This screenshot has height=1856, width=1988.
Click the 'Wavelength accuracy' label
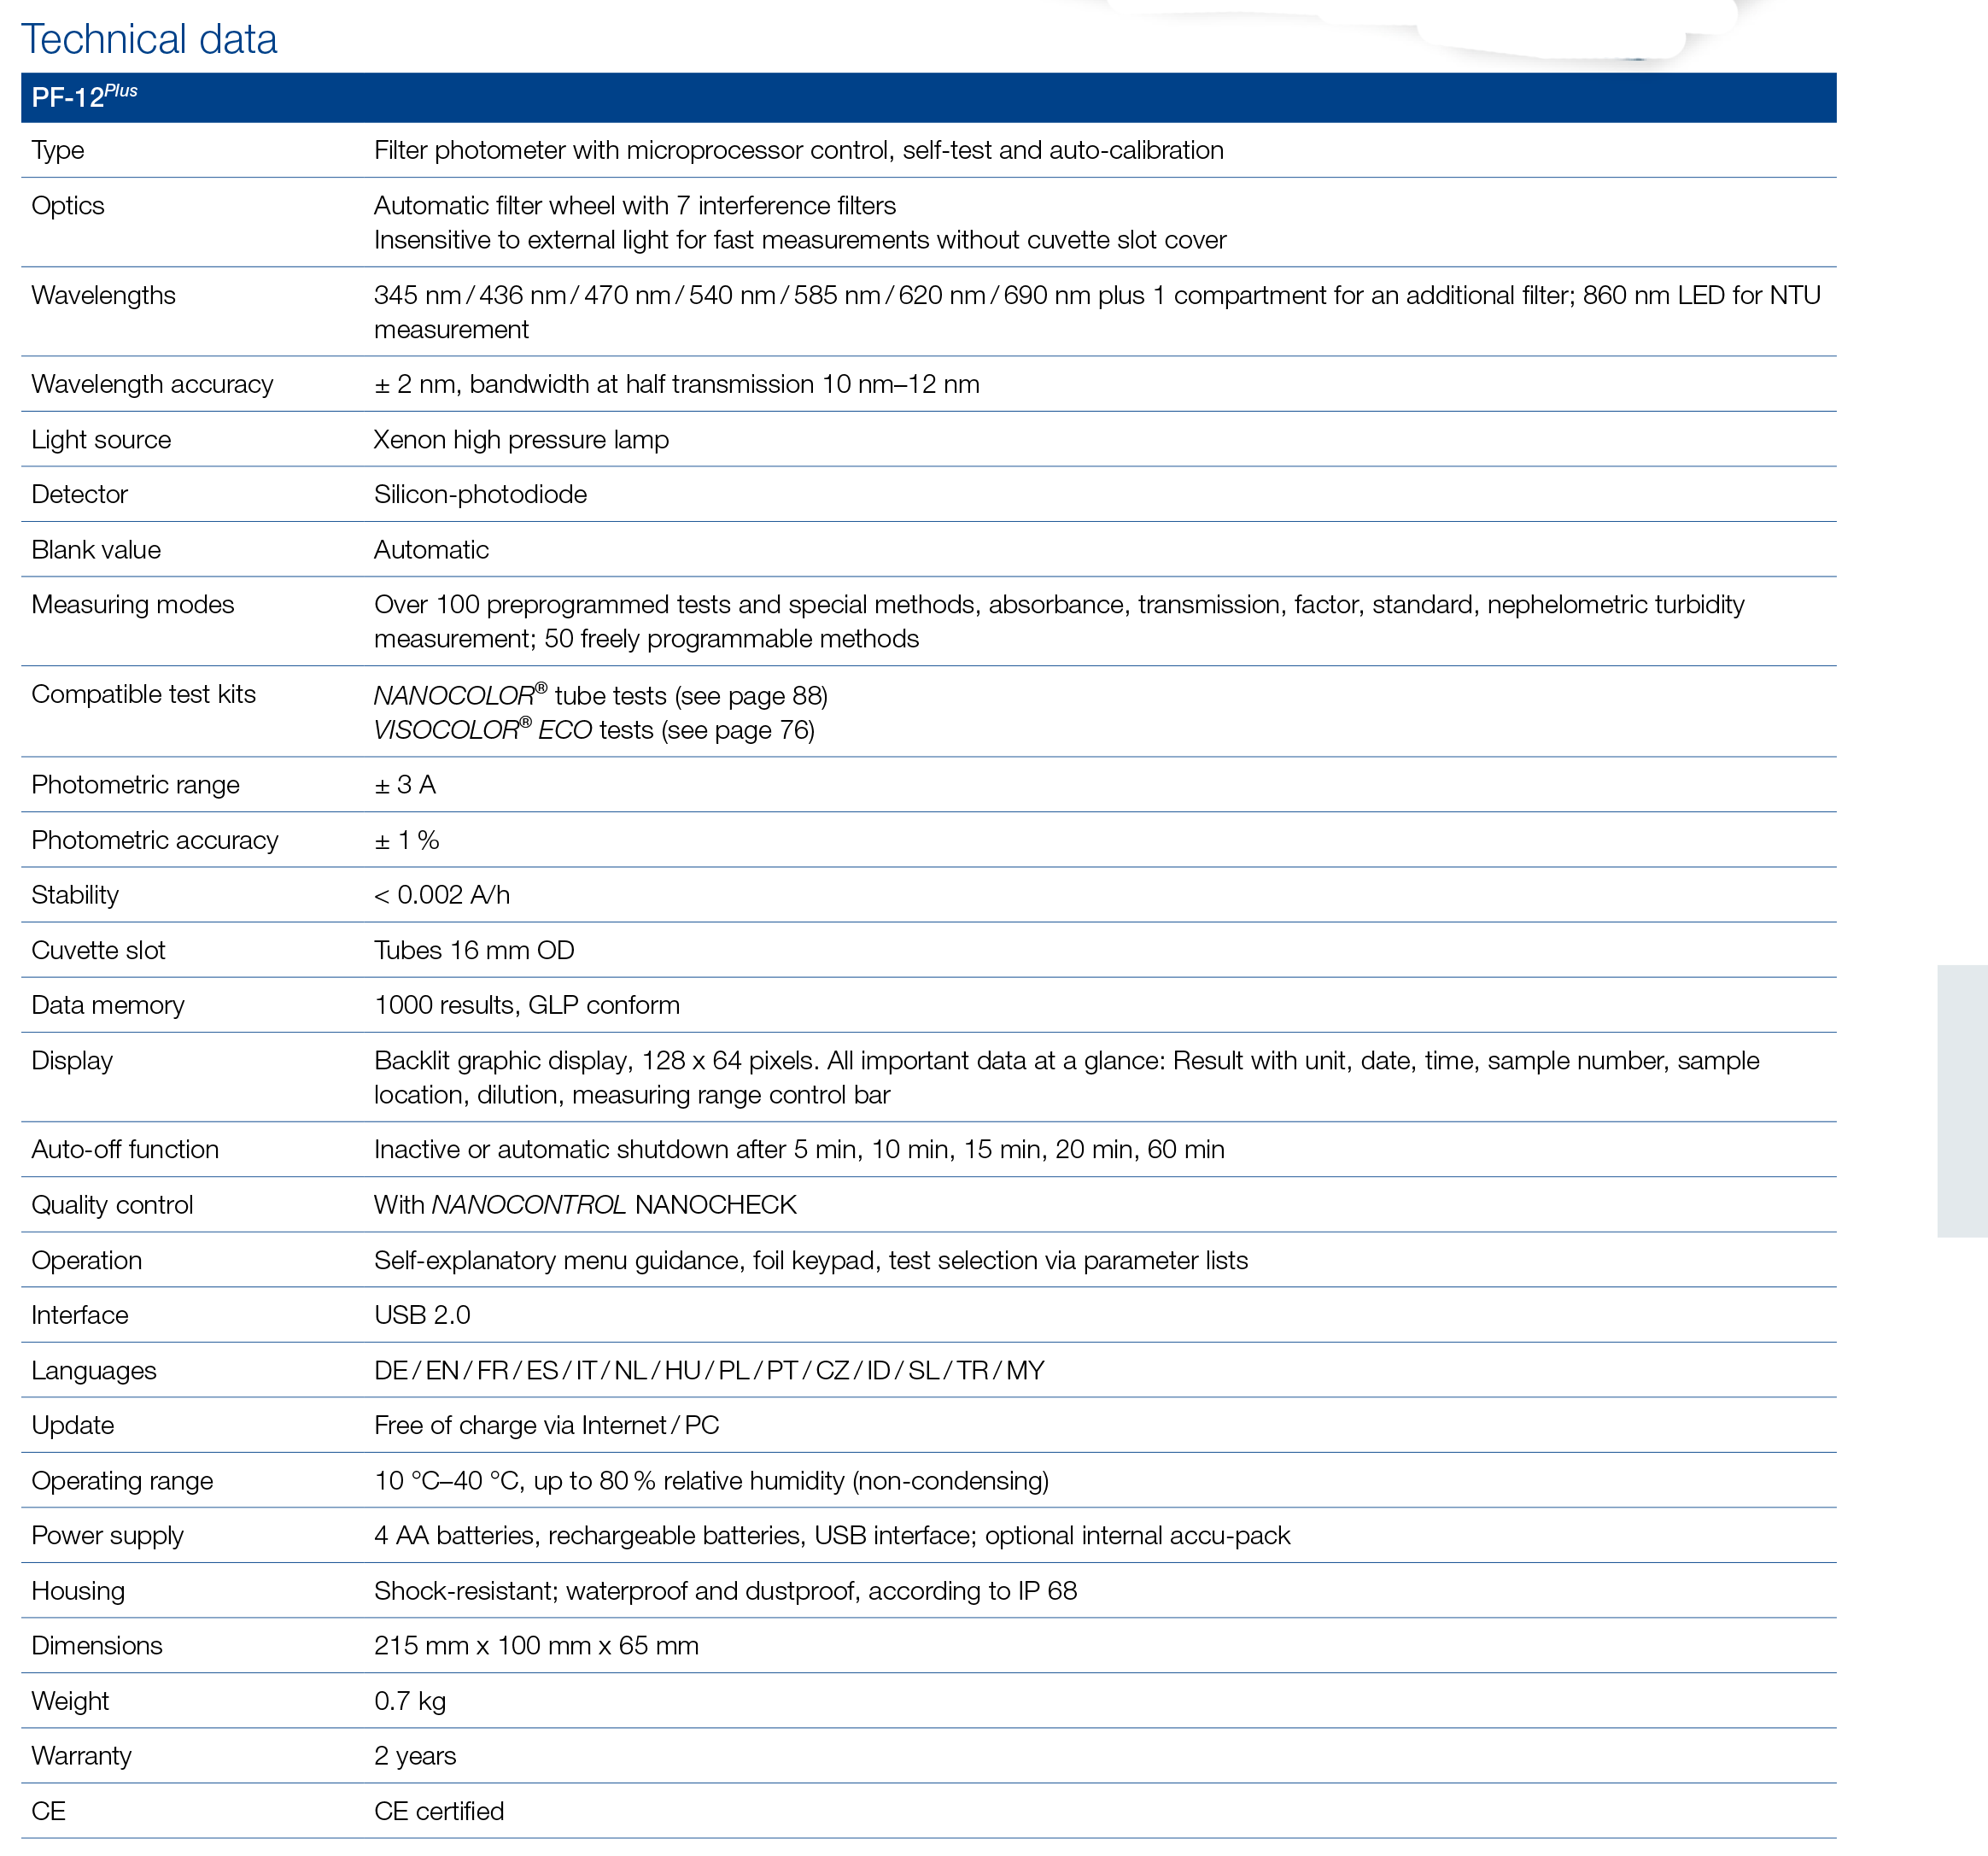pyautogui.click(x=152, y=384)
